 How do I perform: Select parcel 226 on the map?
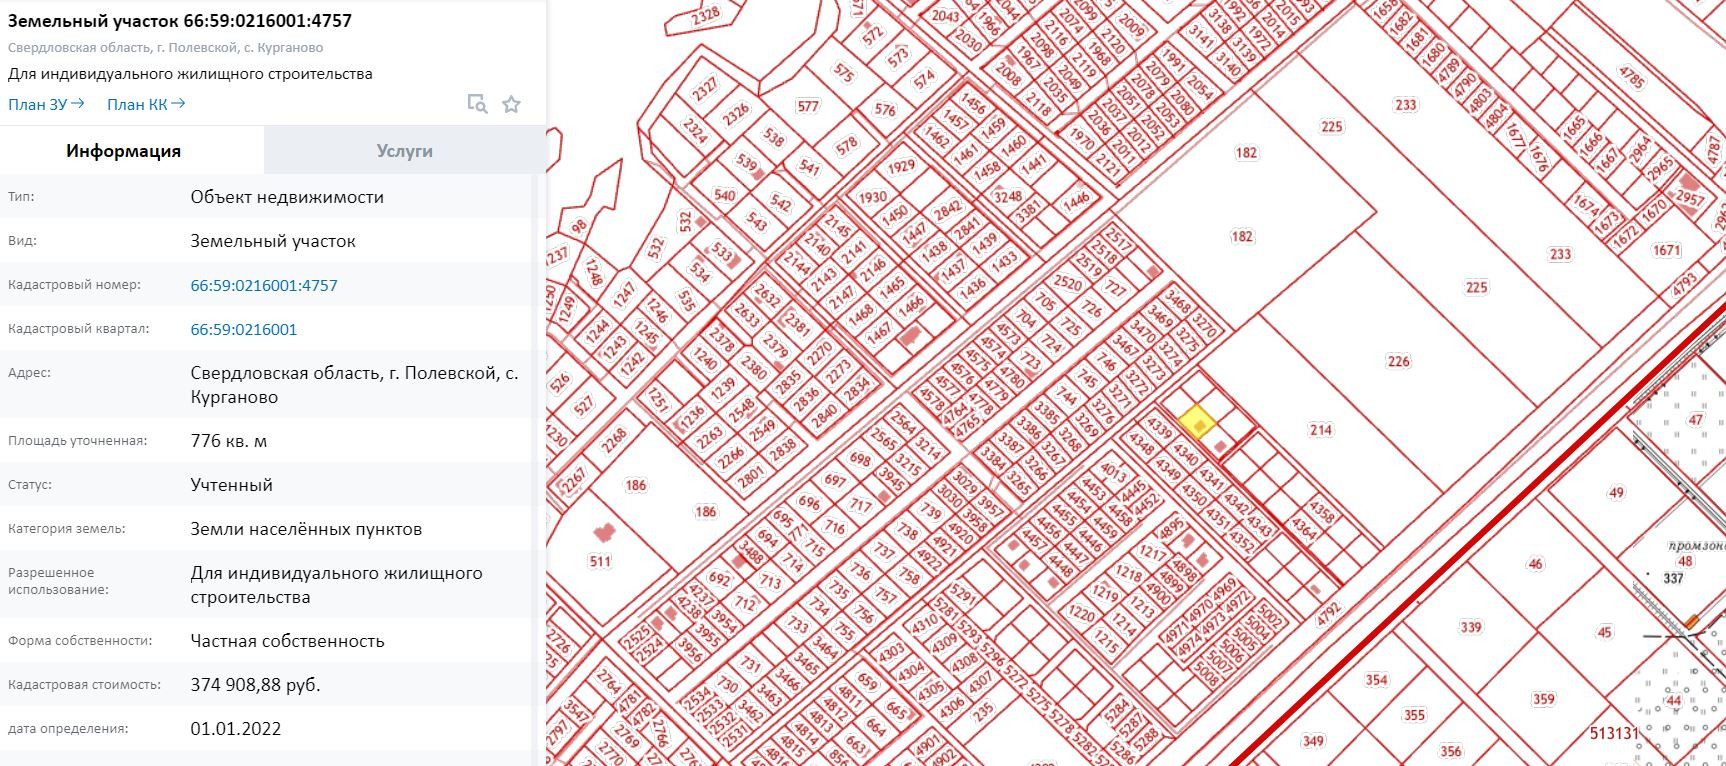click(x=1399, y=361)
